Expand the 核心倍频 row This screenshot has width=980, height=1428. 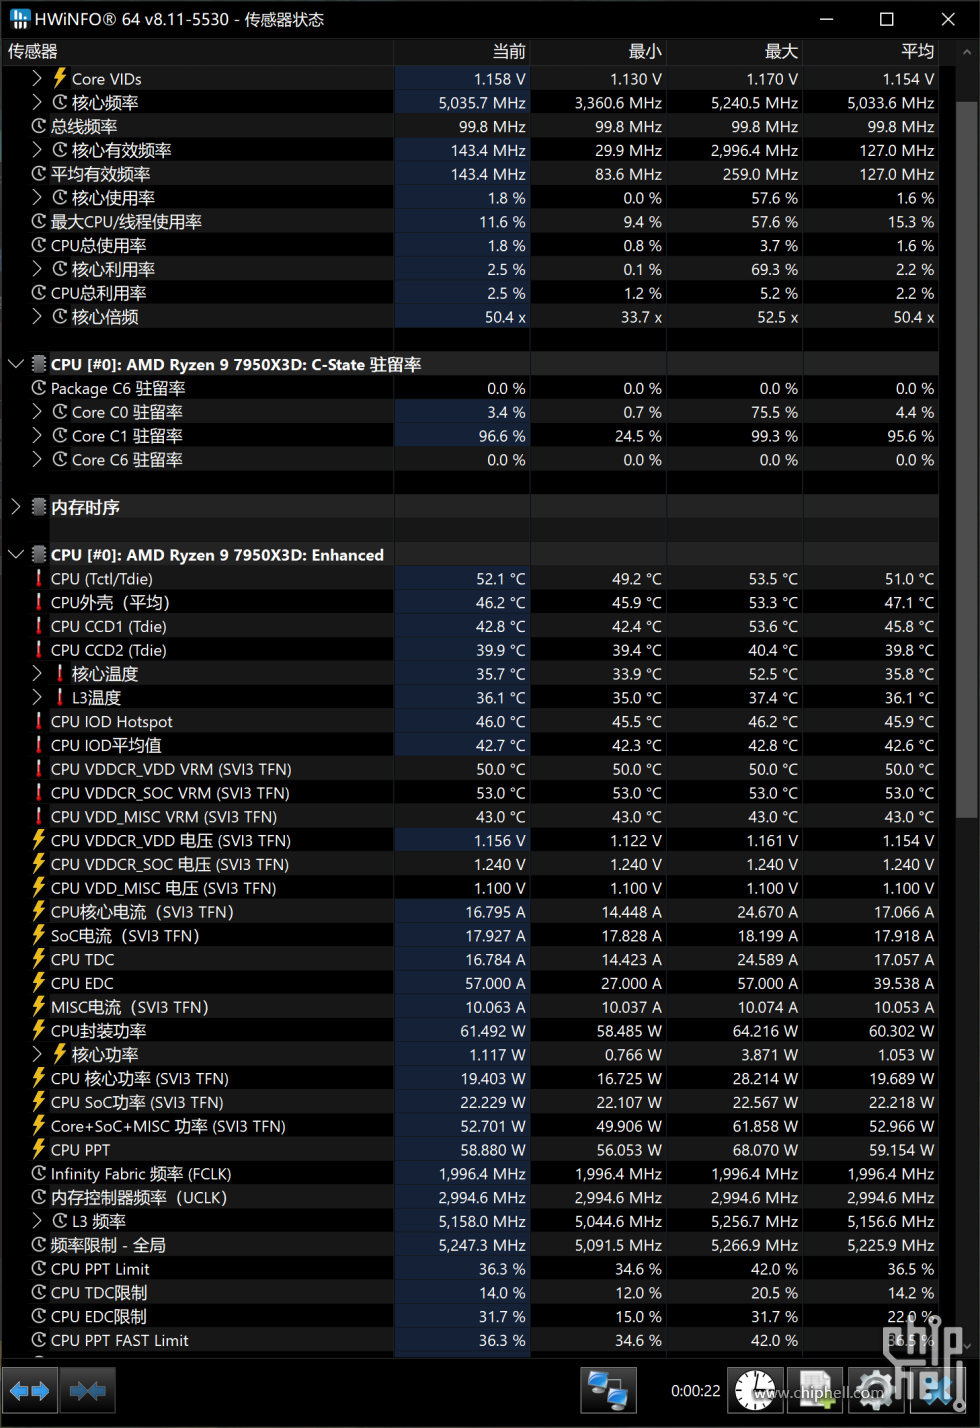(37, 317)
